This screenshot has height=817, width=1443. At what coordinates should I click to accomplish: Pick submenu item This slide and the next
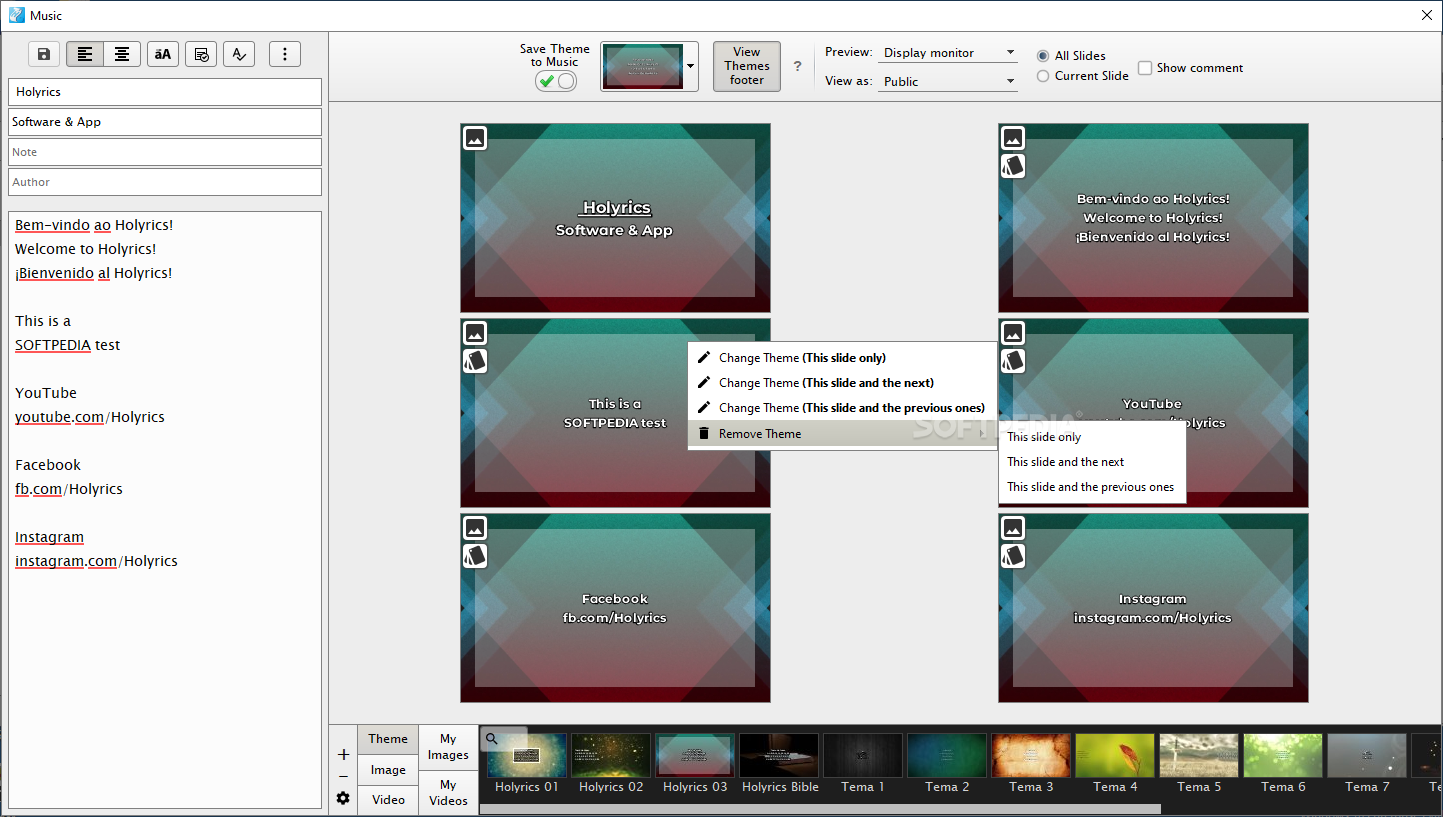(1092, 462)
